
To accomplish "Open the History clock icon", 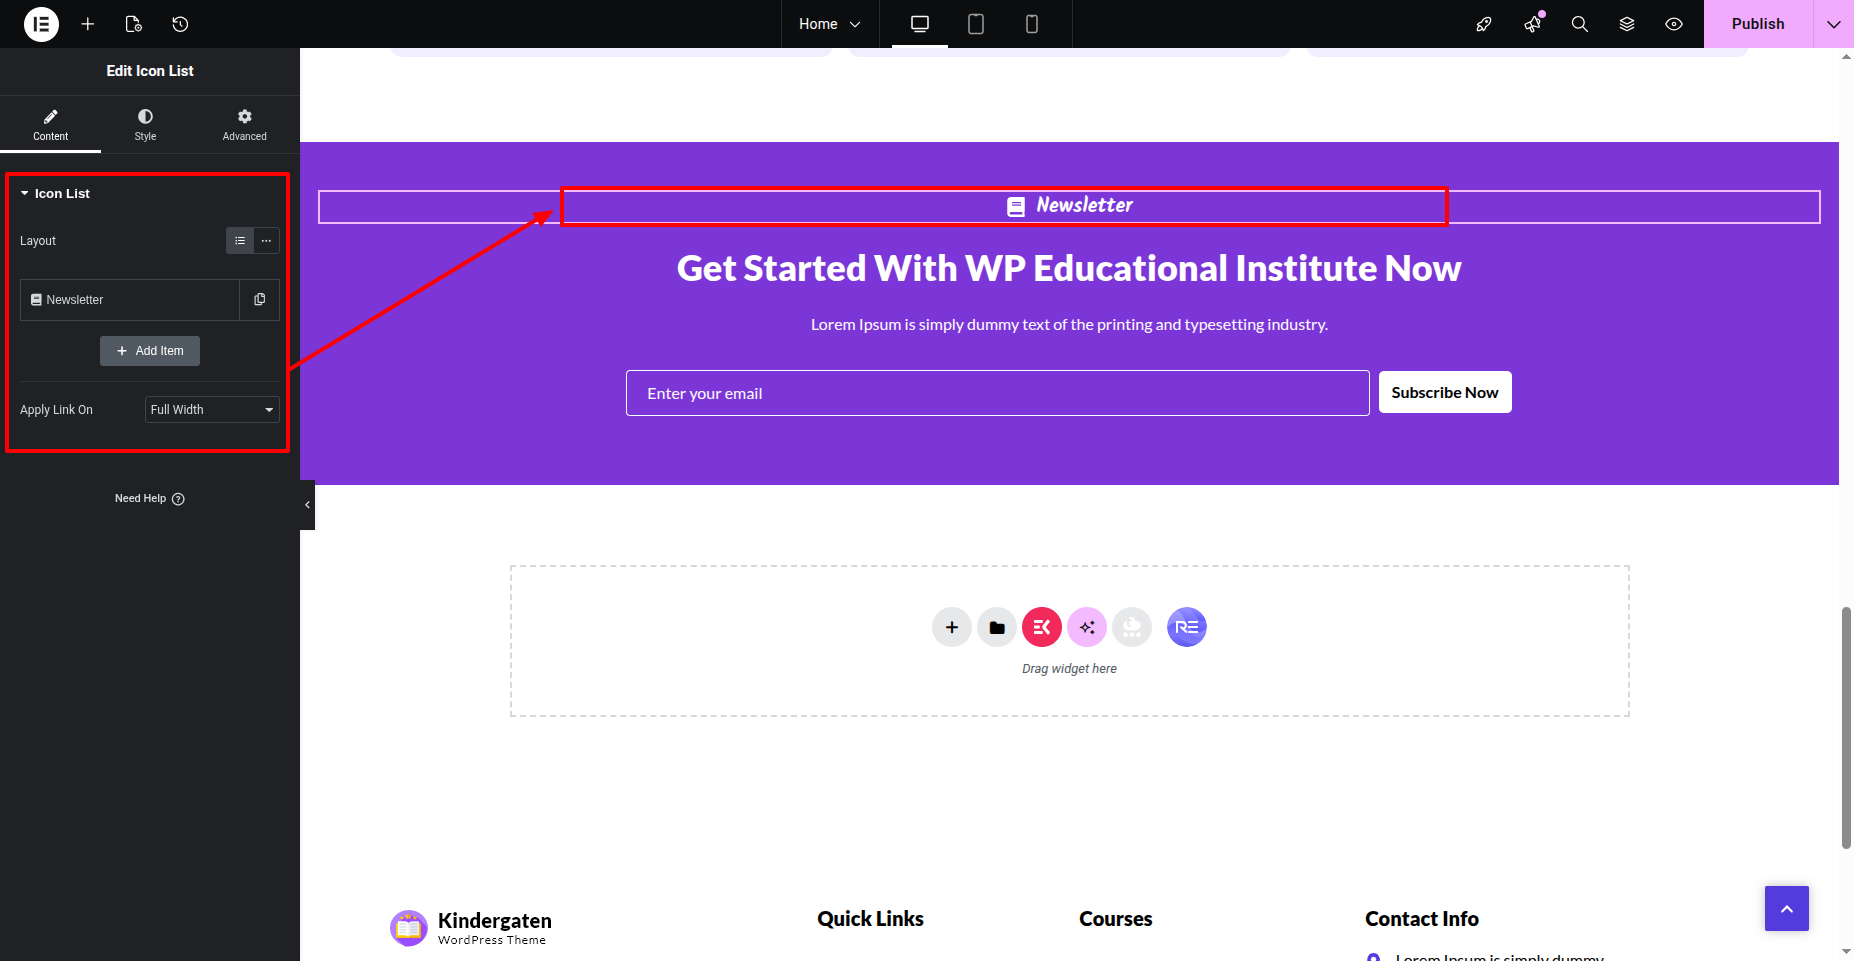I will (x=180, y=24).
